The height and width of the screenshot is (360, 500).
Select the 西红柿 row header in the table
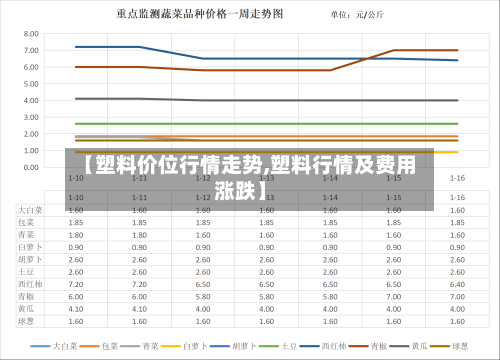[x=30, y=284]
